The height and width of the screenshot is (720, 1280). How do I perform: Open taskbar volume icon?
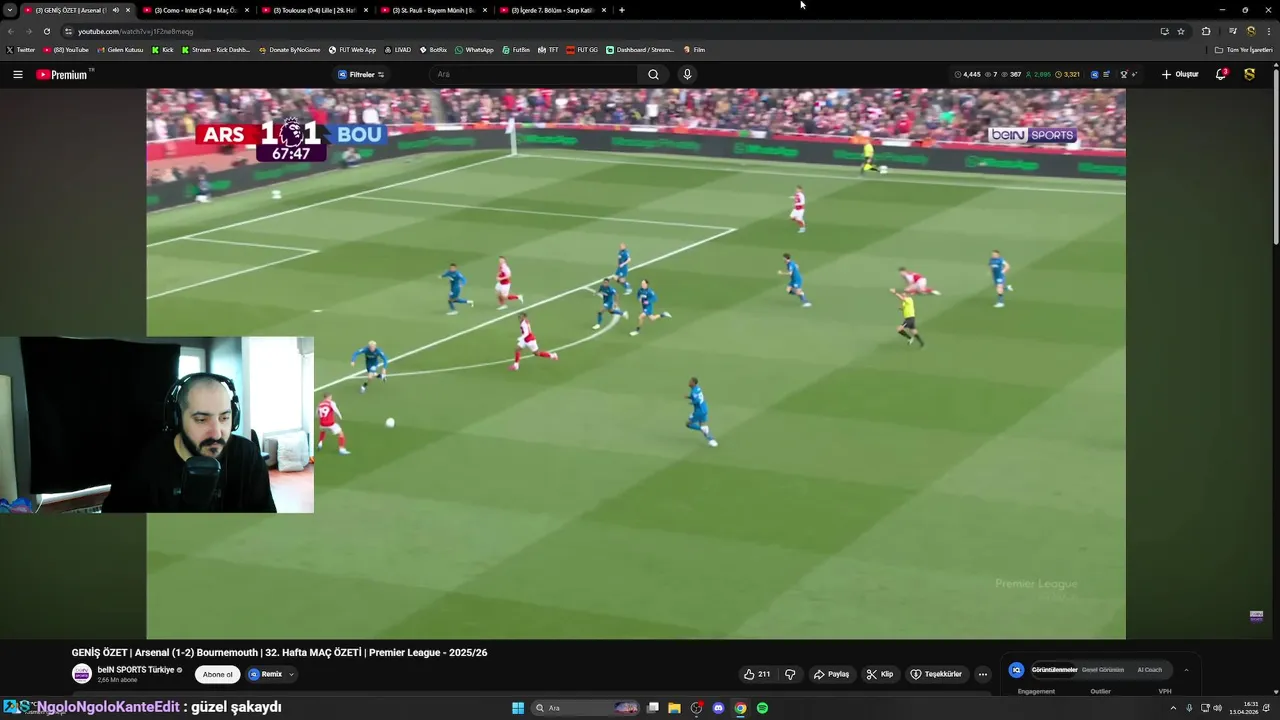1220,708
